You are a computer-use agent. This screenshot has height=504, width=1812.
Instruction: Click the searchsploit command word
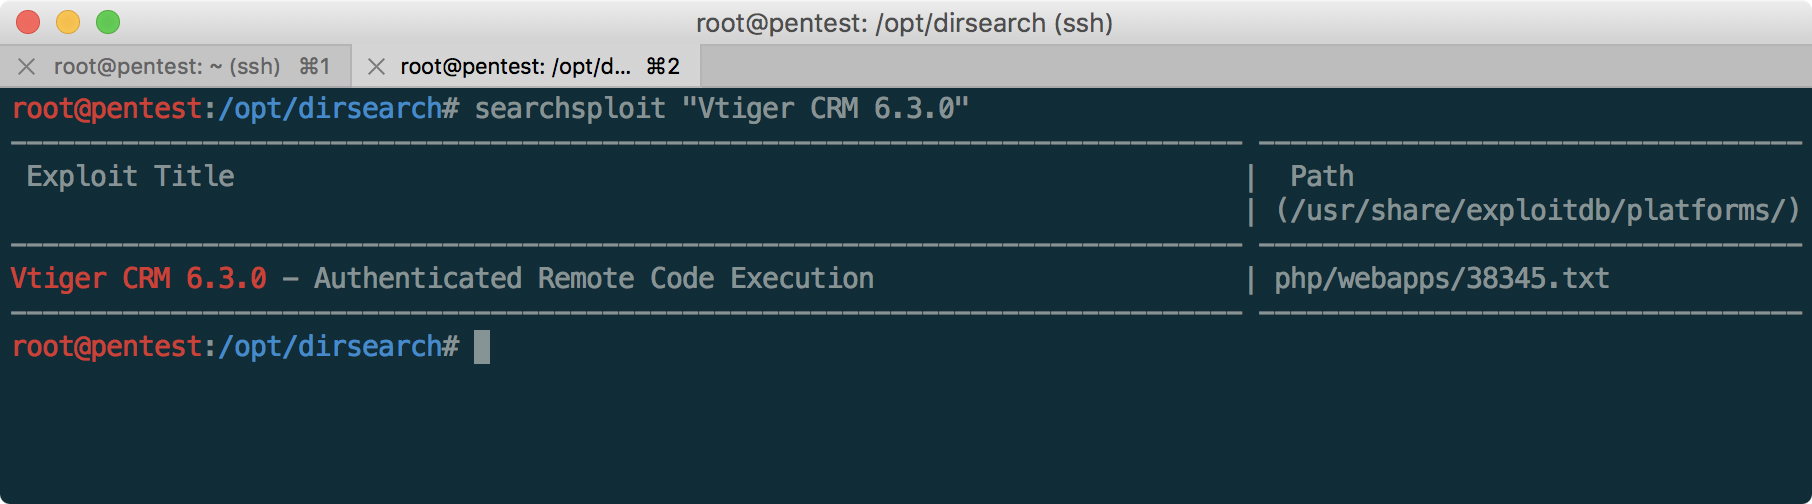[570, 108]
